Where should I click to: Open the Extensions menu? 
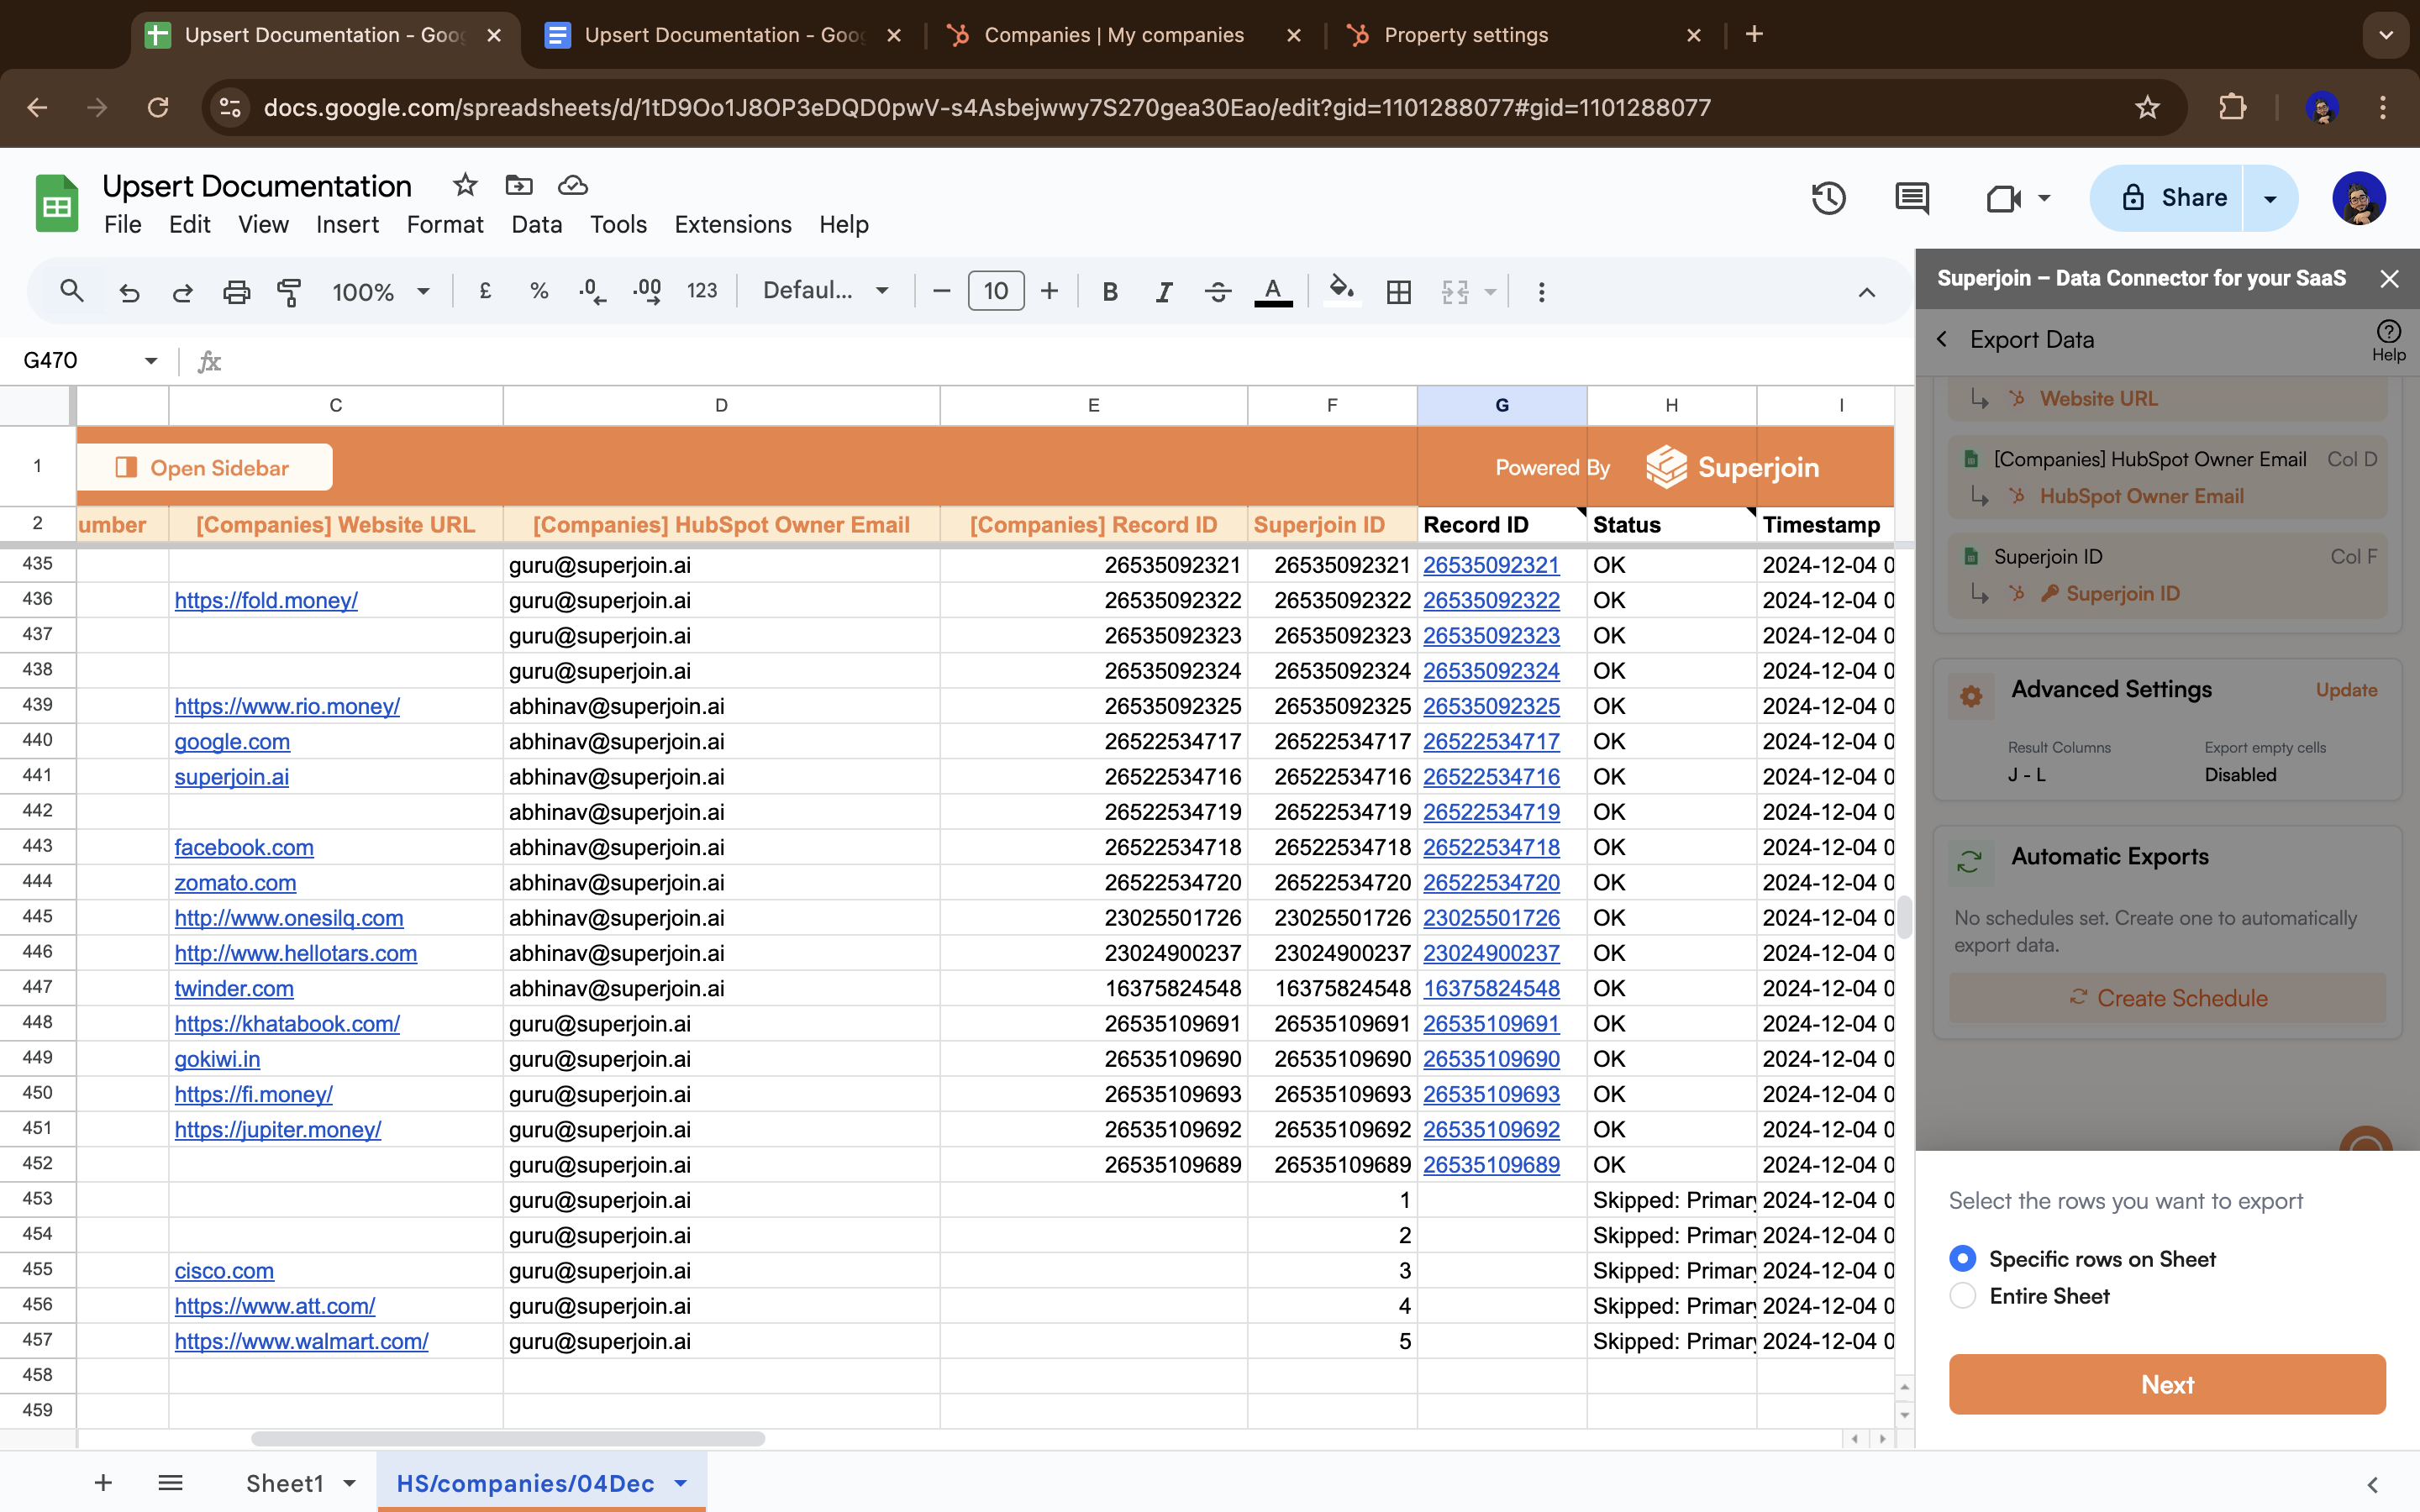coord(732,224)
